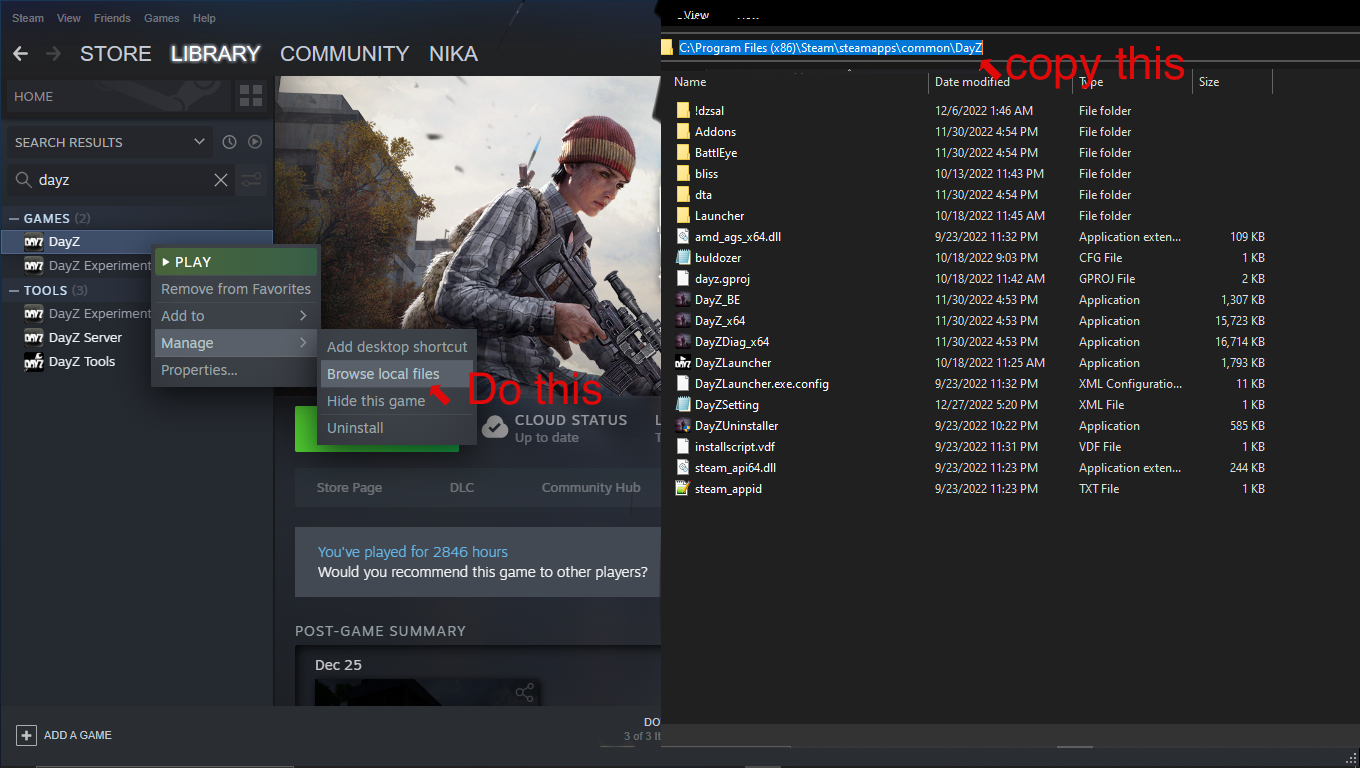The height and width of the screenshot is (768, 1360).
Task: Collapse the GAMES category
Action: pyautogui.click(x=14, y=219)
